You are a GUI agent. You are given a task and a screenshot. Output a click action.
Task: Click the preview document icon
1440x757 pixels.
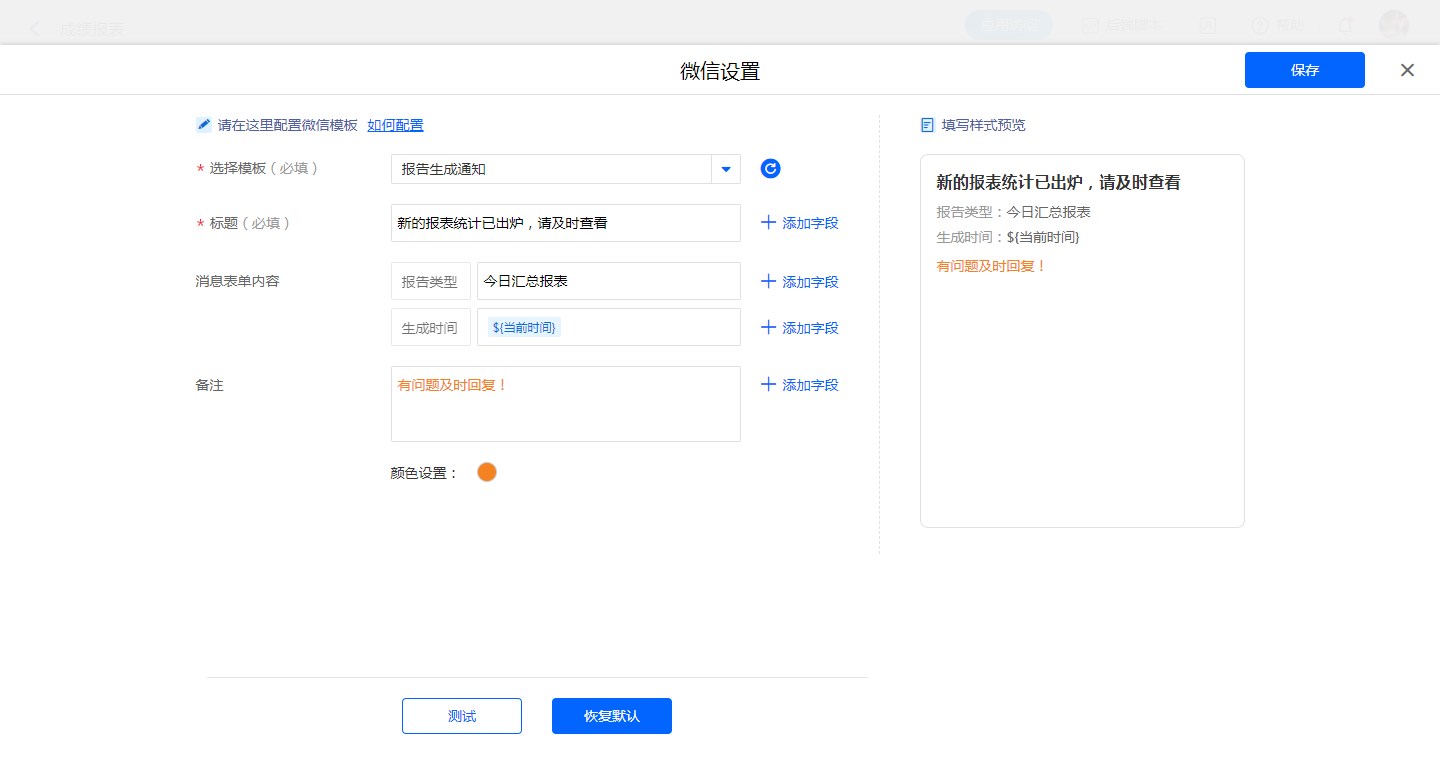[927, 125]
